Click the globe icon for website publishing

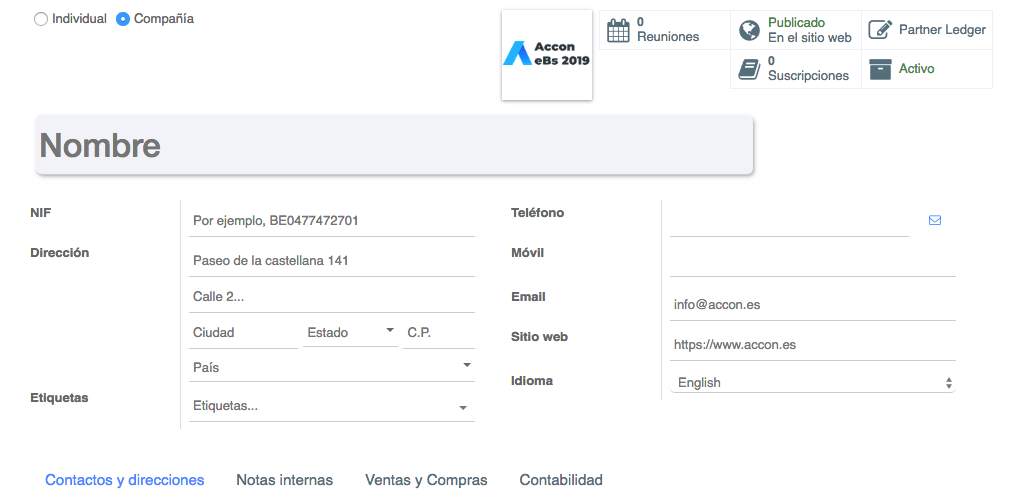(749, 30)
